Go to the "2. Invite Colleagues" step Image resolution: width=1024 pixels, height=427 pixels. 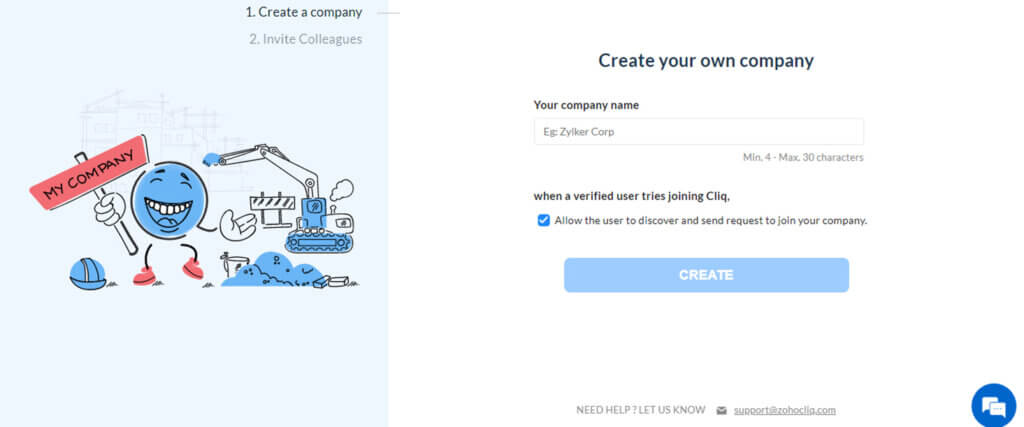click(x=305, y=39)
